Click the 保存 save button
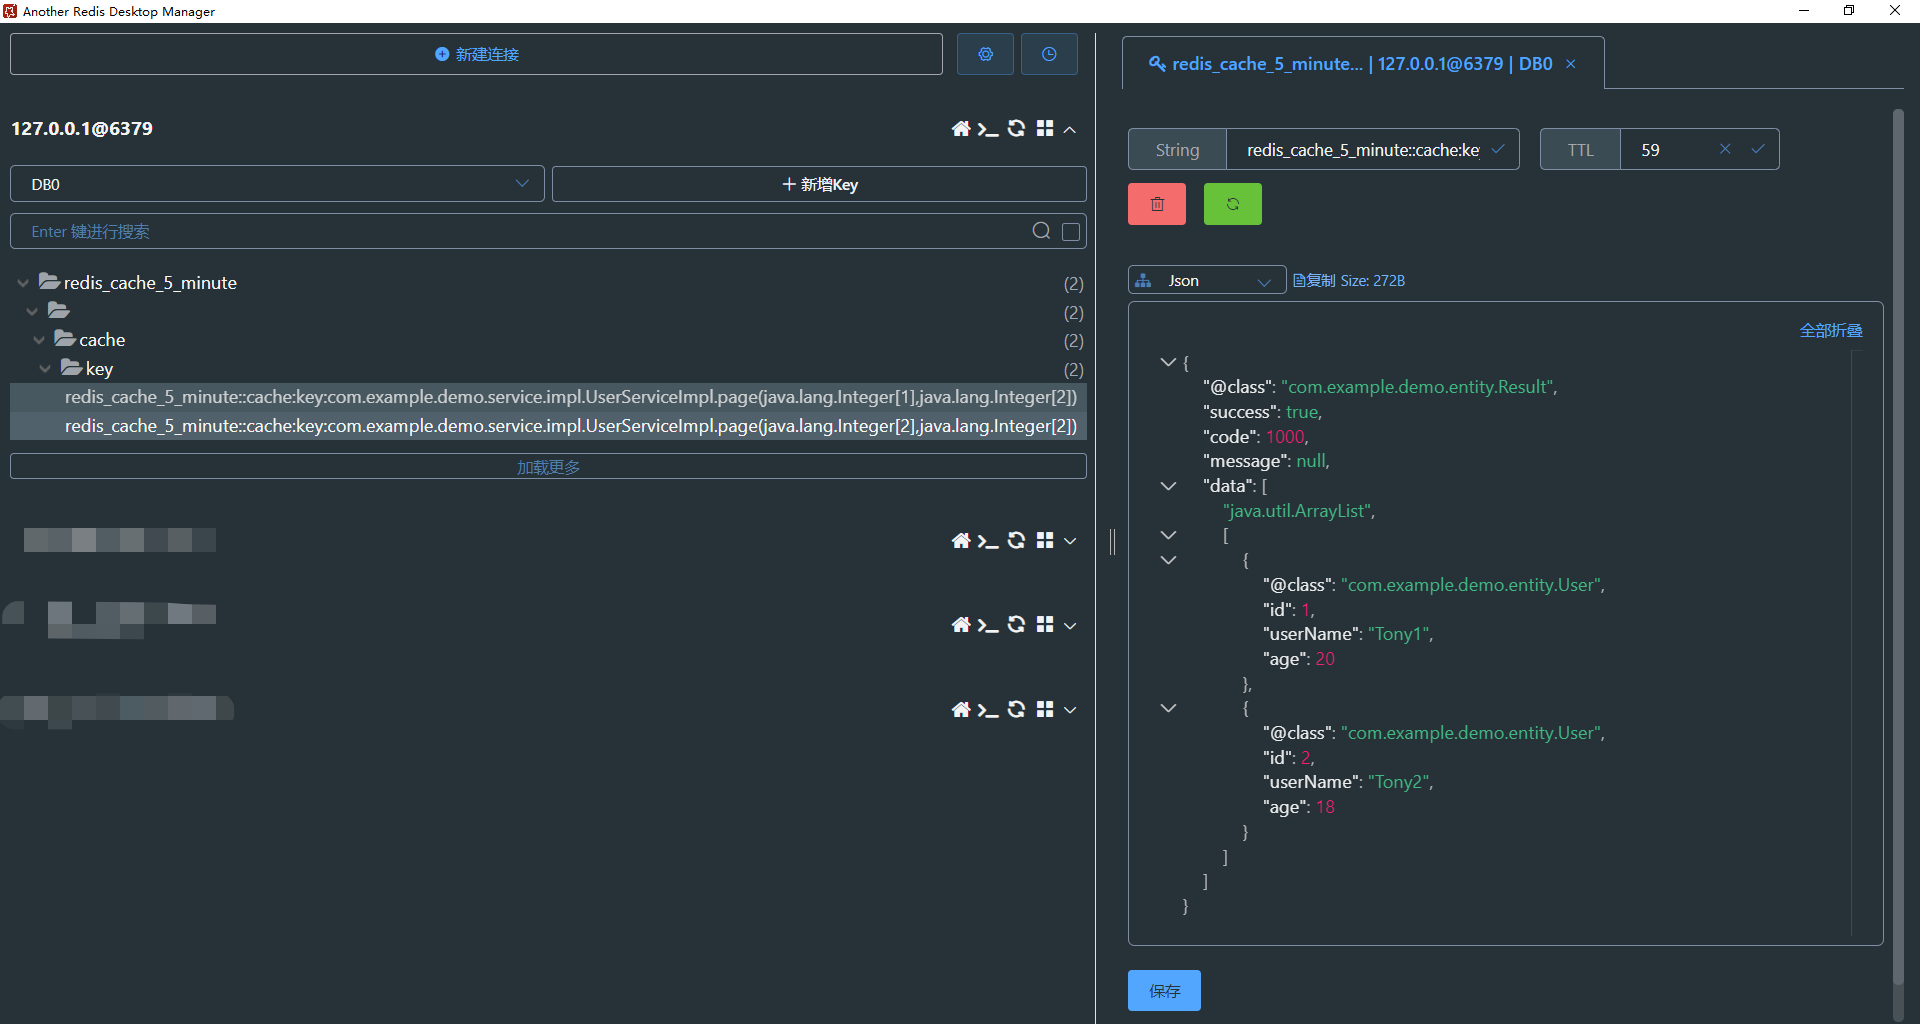1920x1024 pixels. tap(1164, 991)
